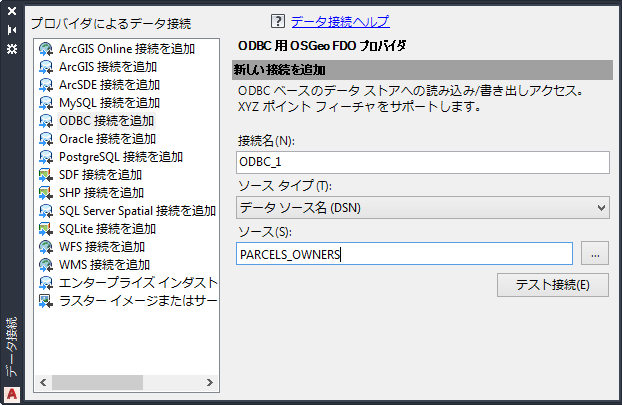Click the WFS connection provider icon
The height and width of the screenshot is (405, 622).
pos(46,247)
